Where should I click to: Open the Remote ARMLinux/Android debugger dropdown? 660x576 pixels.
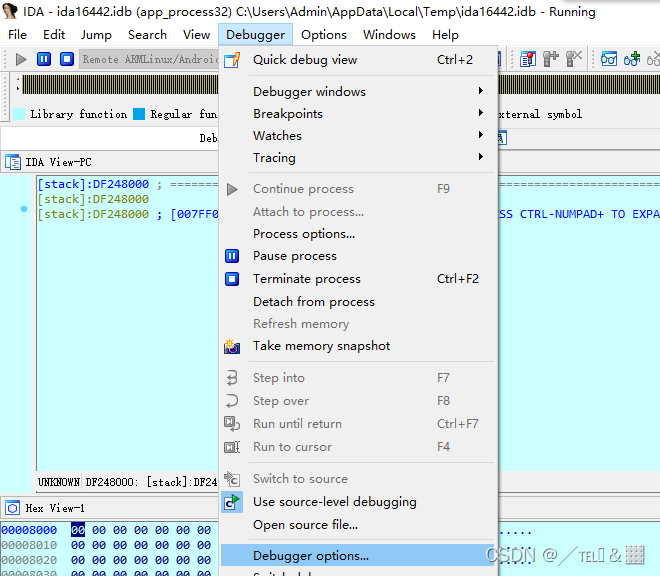(149, 59)
